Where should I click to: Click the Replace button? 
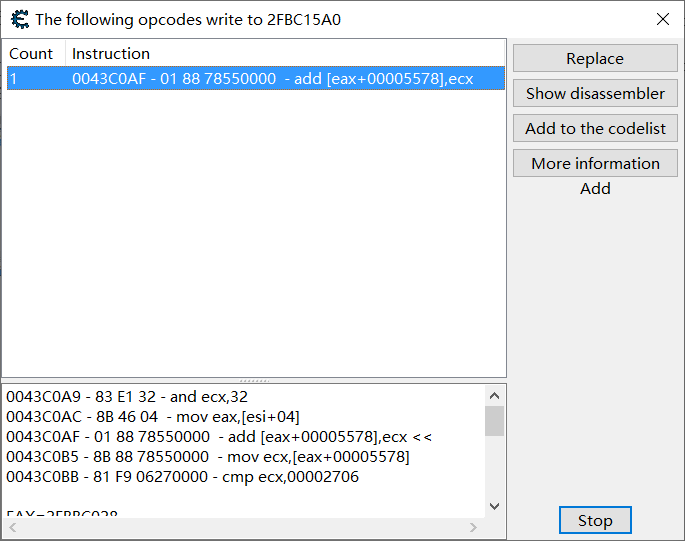[595, 59]
